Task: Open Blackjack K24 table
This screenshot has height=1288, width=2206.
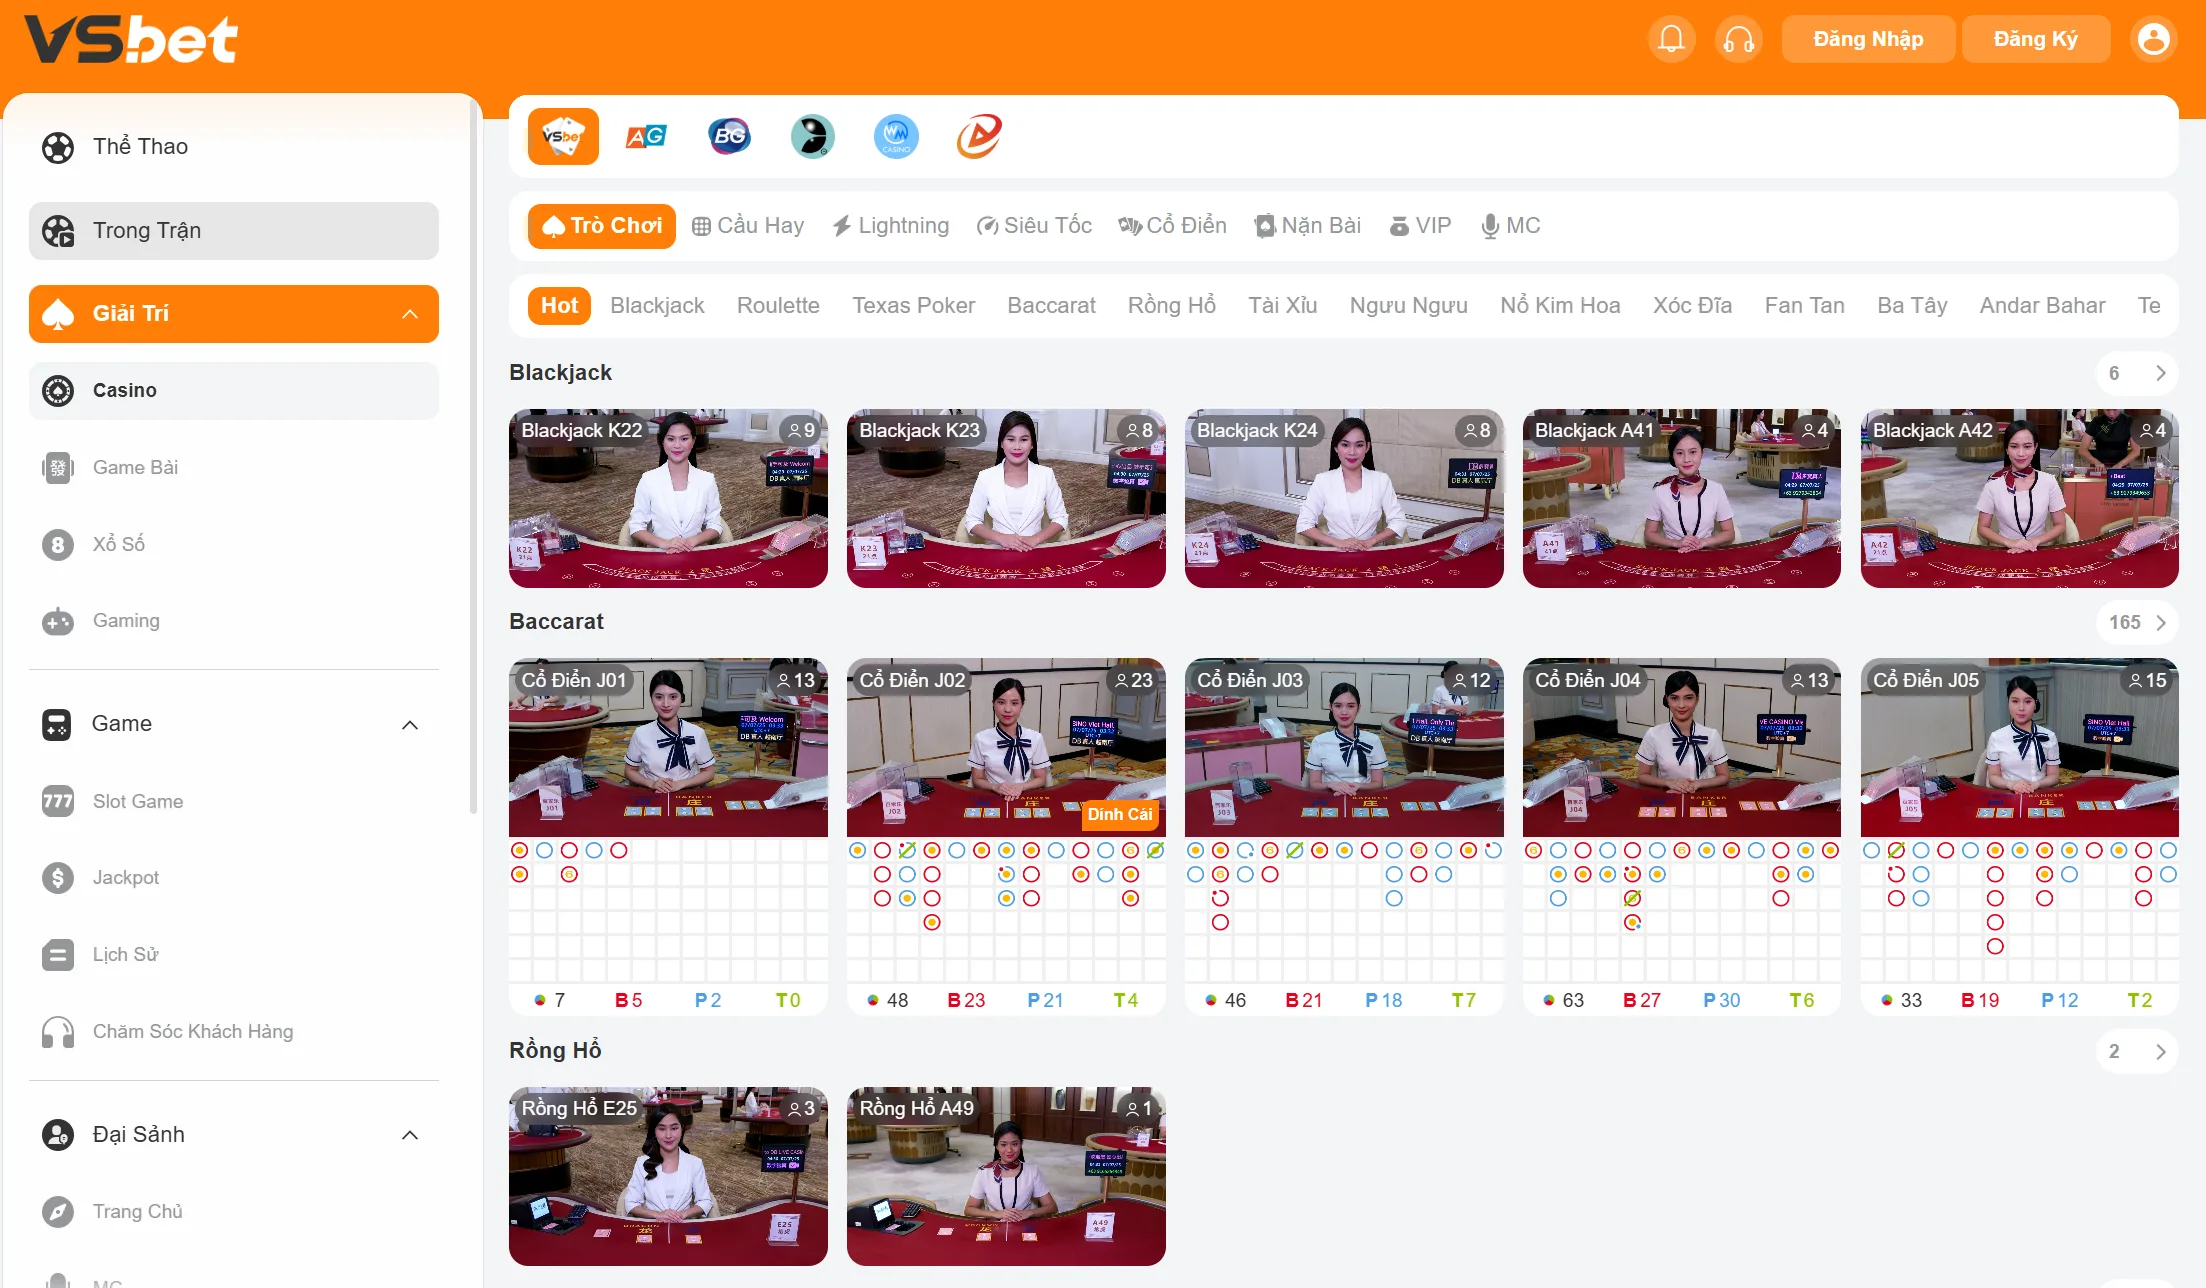Action: tap(1344, 498)
